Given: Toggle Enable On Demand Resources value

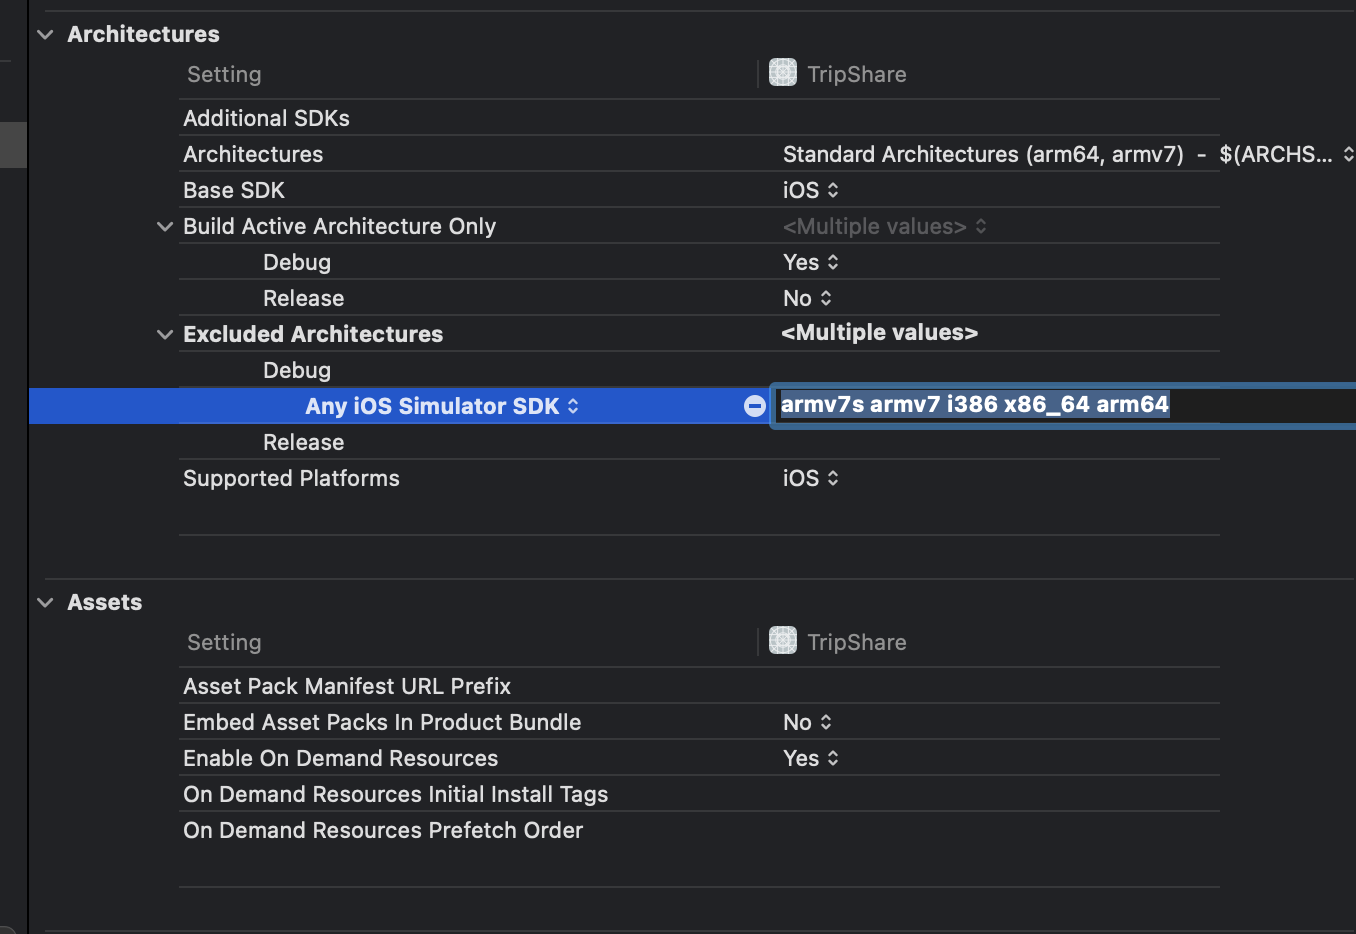Looking at the screenshot, I should click(810, 758).
